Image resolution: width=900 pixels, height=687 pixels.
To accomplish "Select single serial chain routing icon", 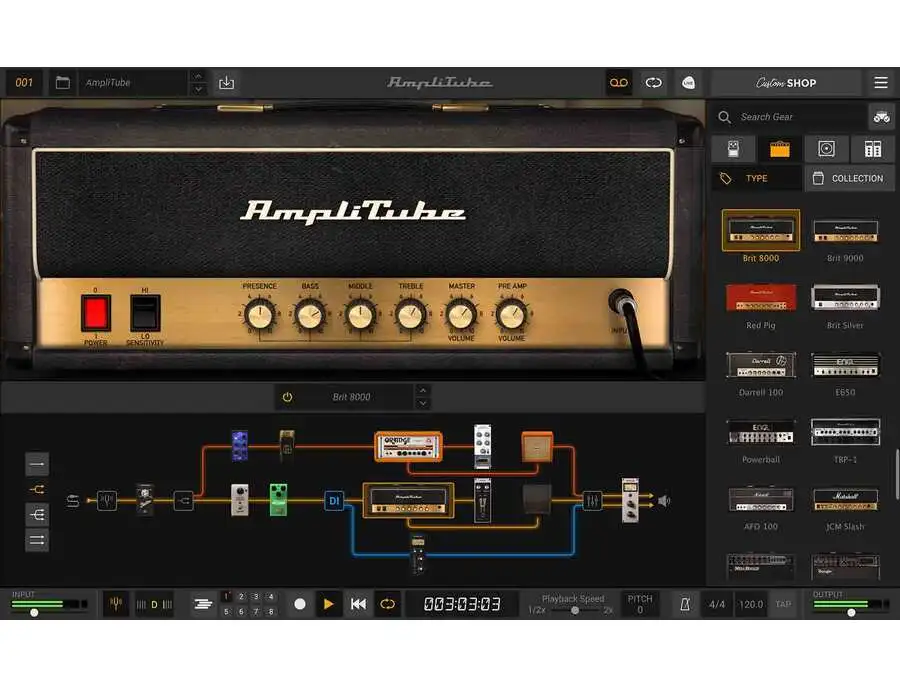I will click(37, 464).
